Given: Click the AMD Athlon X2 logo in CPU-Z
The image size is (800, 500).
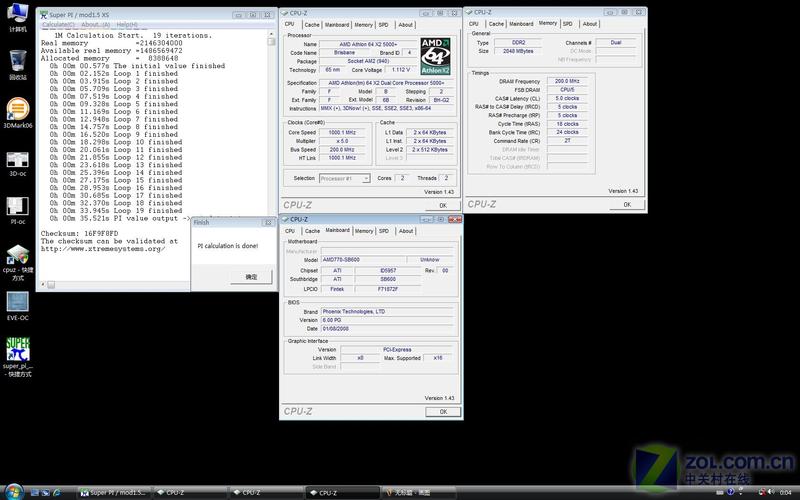Looking at the screenshot, I should [x=435, y=56].
